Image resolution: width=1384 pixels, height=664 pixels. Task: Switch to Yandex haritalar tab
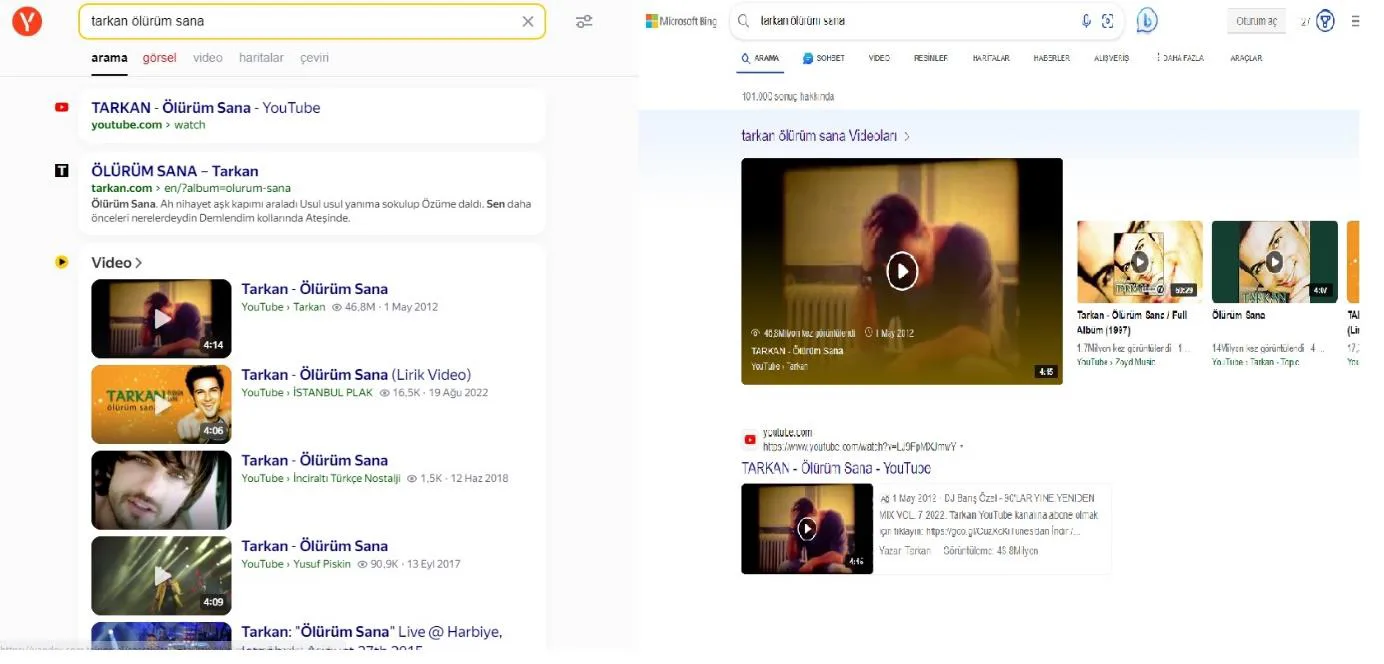pyautogui.click(x=261, y=58)
